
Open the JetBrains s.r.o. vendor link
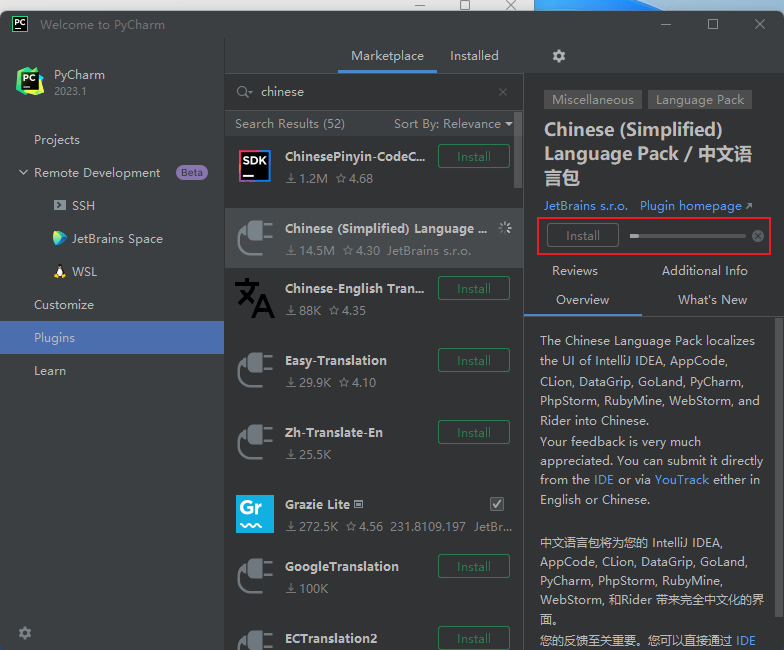coord(586,206)
